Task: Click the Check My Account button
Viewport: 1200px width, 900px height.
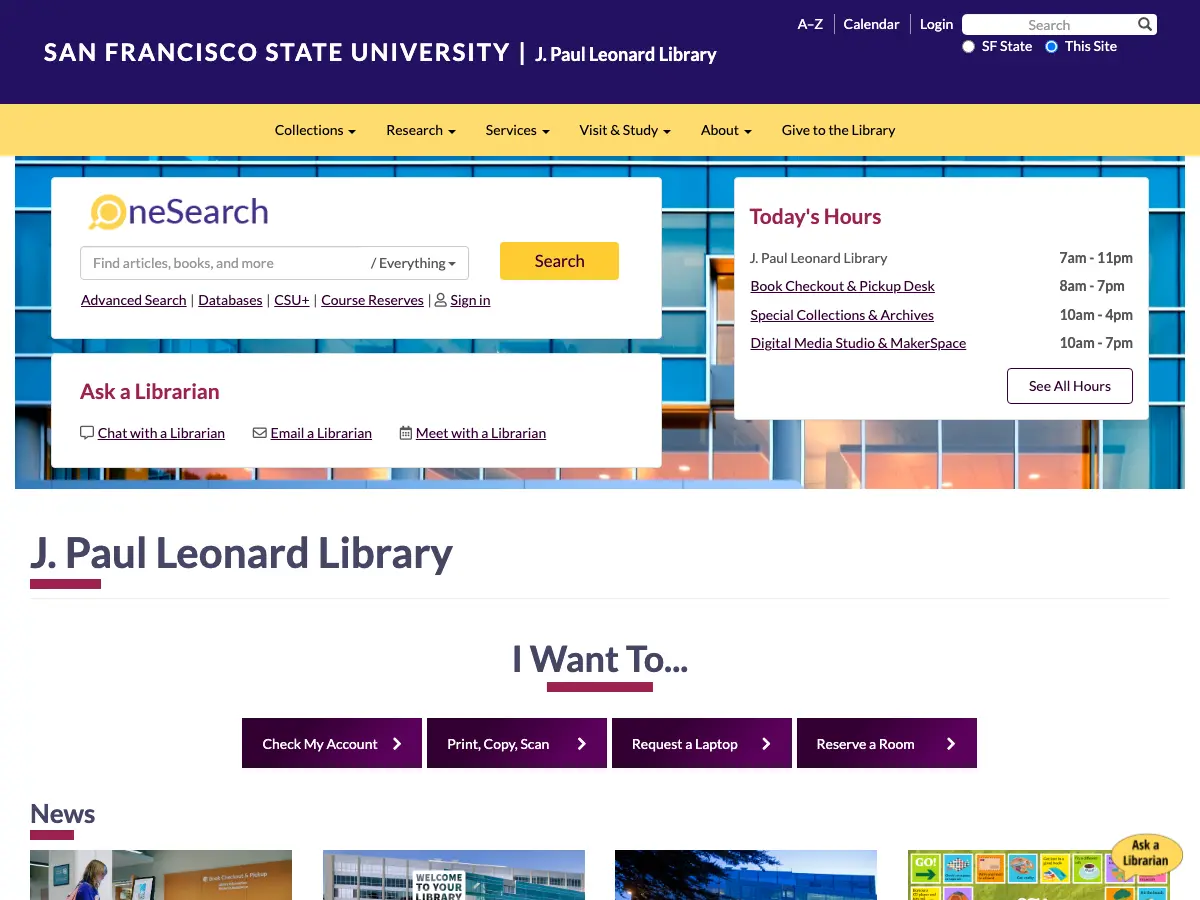Action: pos(332,743)
